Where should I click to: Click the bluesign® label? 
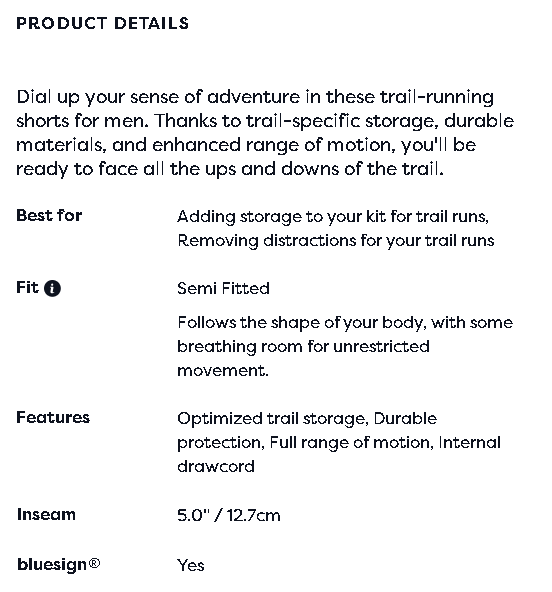pyautogui.click(x=59, y=565)
